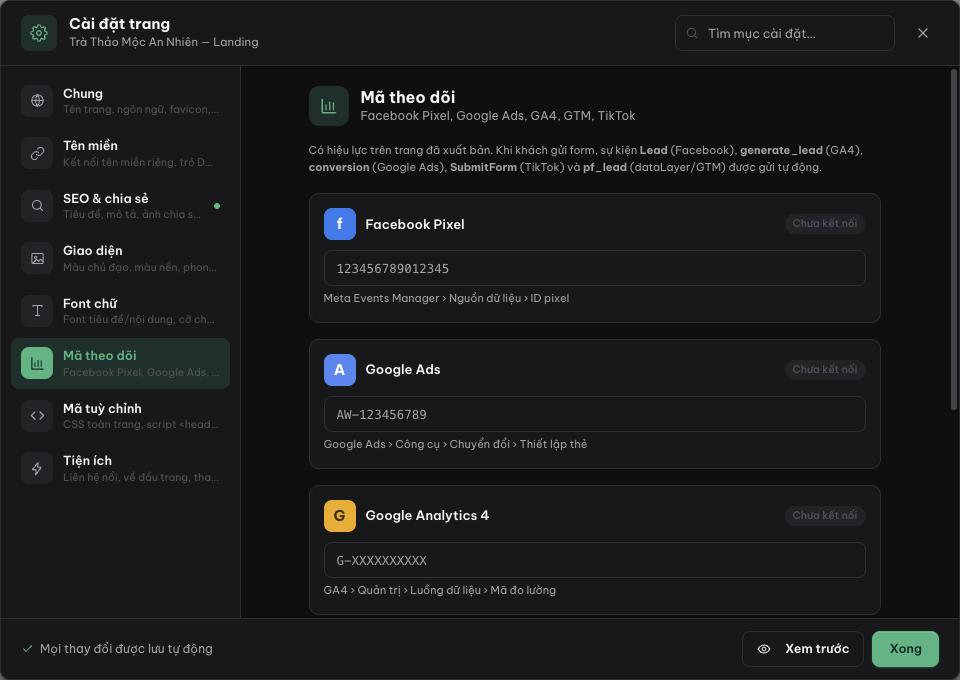
Task: Click the text Mọi thay đổi được lưu tự động
Action: [x=126, y=649]
